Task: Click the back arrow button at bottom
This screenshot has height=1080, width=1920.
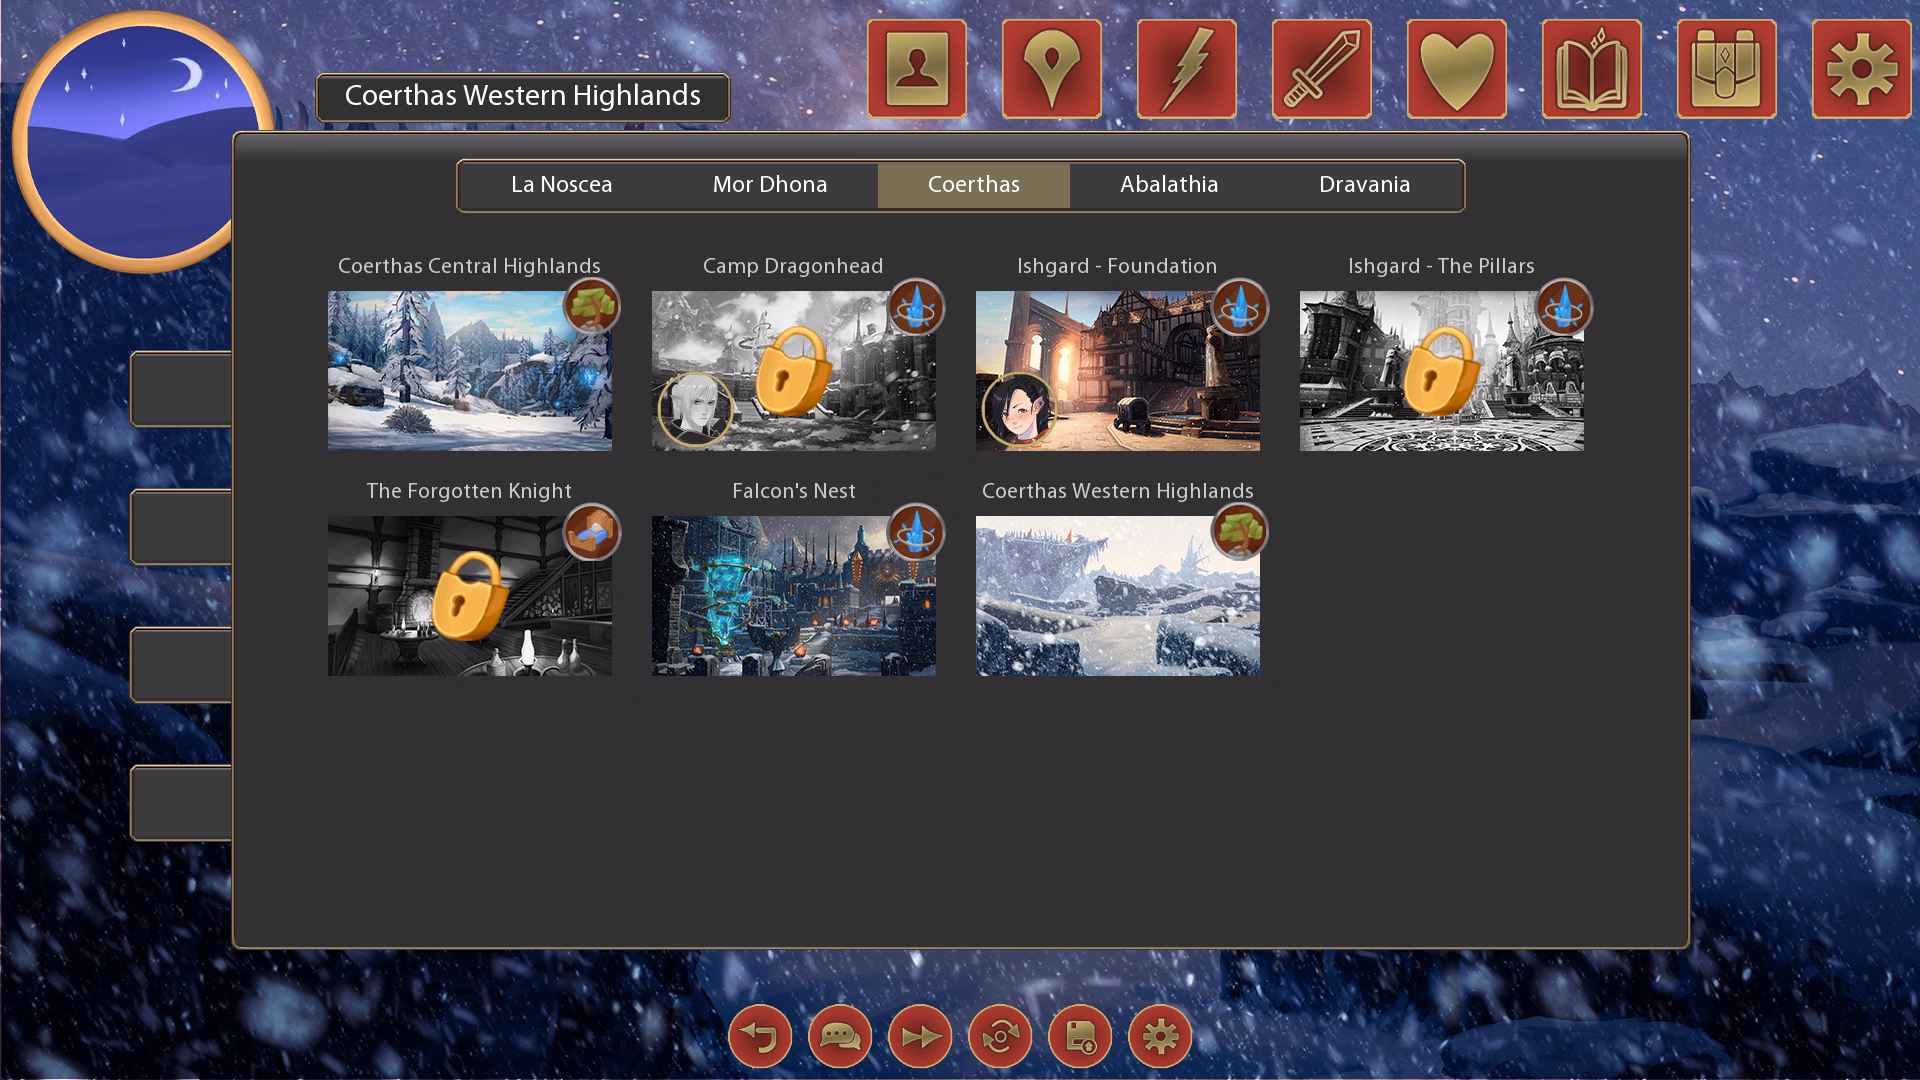Action: [760, 1036]
